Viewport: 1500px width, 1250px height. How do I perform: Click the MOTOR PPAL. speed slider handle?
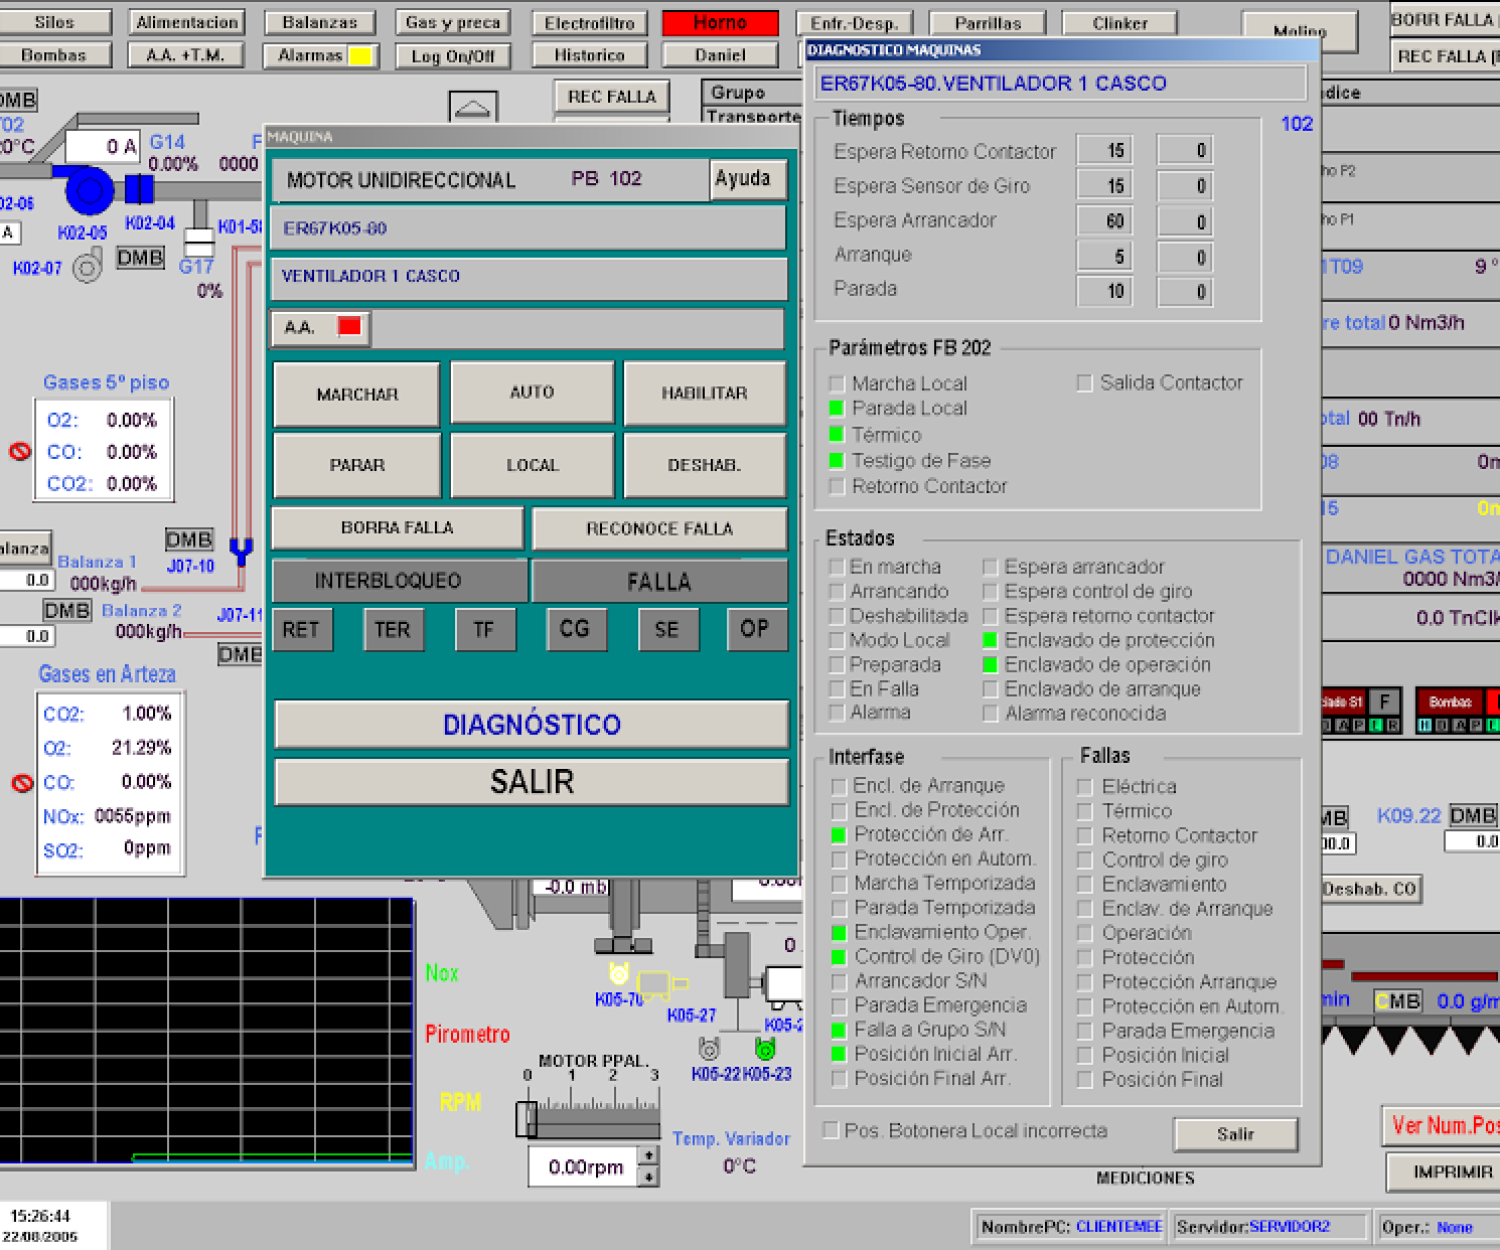[526, 1119]
